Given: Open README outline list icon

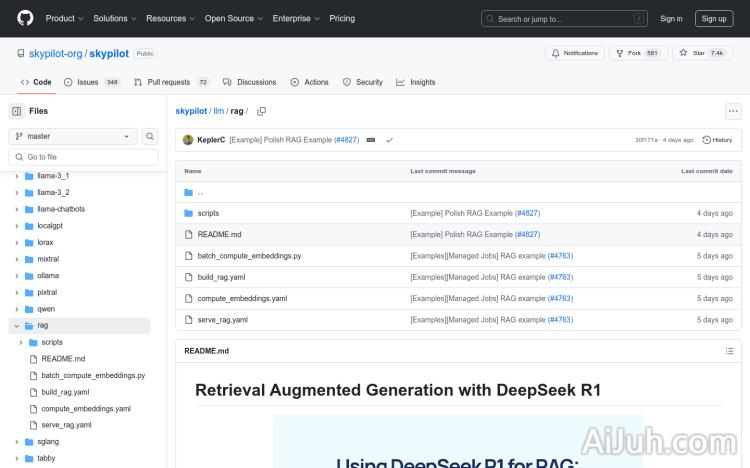Looking at the screenshot, I should (x=733, y=351).
